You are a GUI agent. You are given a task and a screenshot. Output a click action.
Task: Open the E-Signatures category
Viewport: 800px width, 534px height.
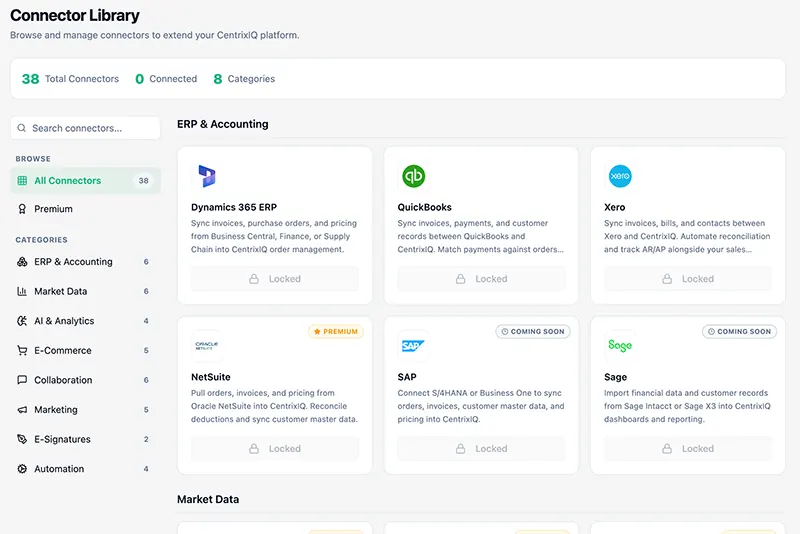pos(86,439)
